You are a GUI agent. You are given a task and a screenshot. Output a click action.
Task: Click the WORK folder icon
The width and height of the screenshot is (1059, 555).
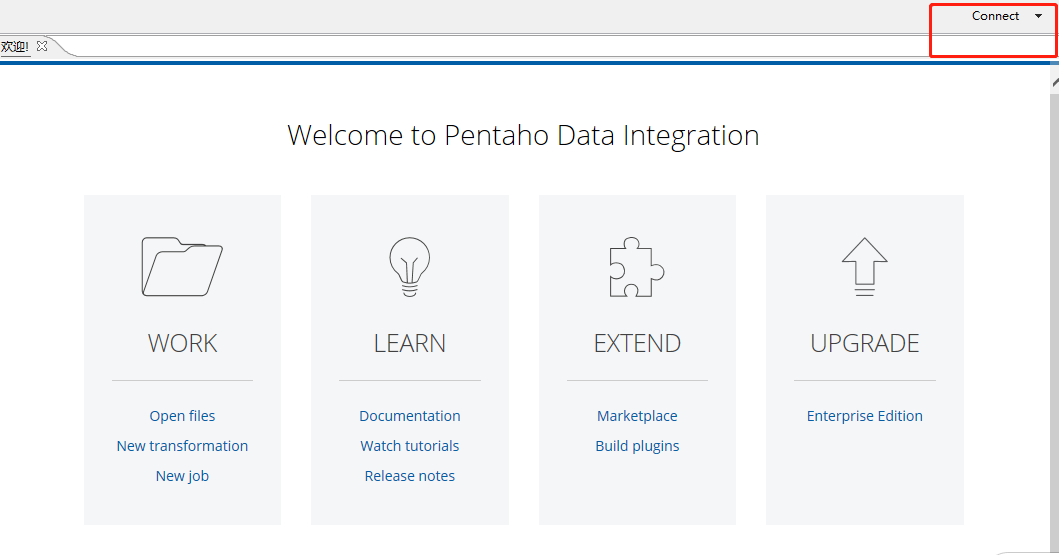pos(182,266)
